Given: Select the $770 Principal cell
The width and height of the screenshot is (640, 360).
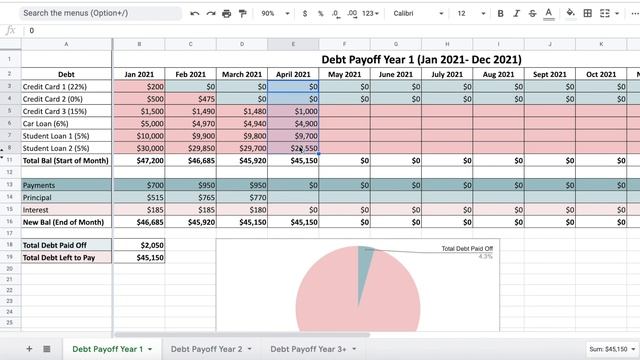Looking at the screenshot, I should click(242, 198).
